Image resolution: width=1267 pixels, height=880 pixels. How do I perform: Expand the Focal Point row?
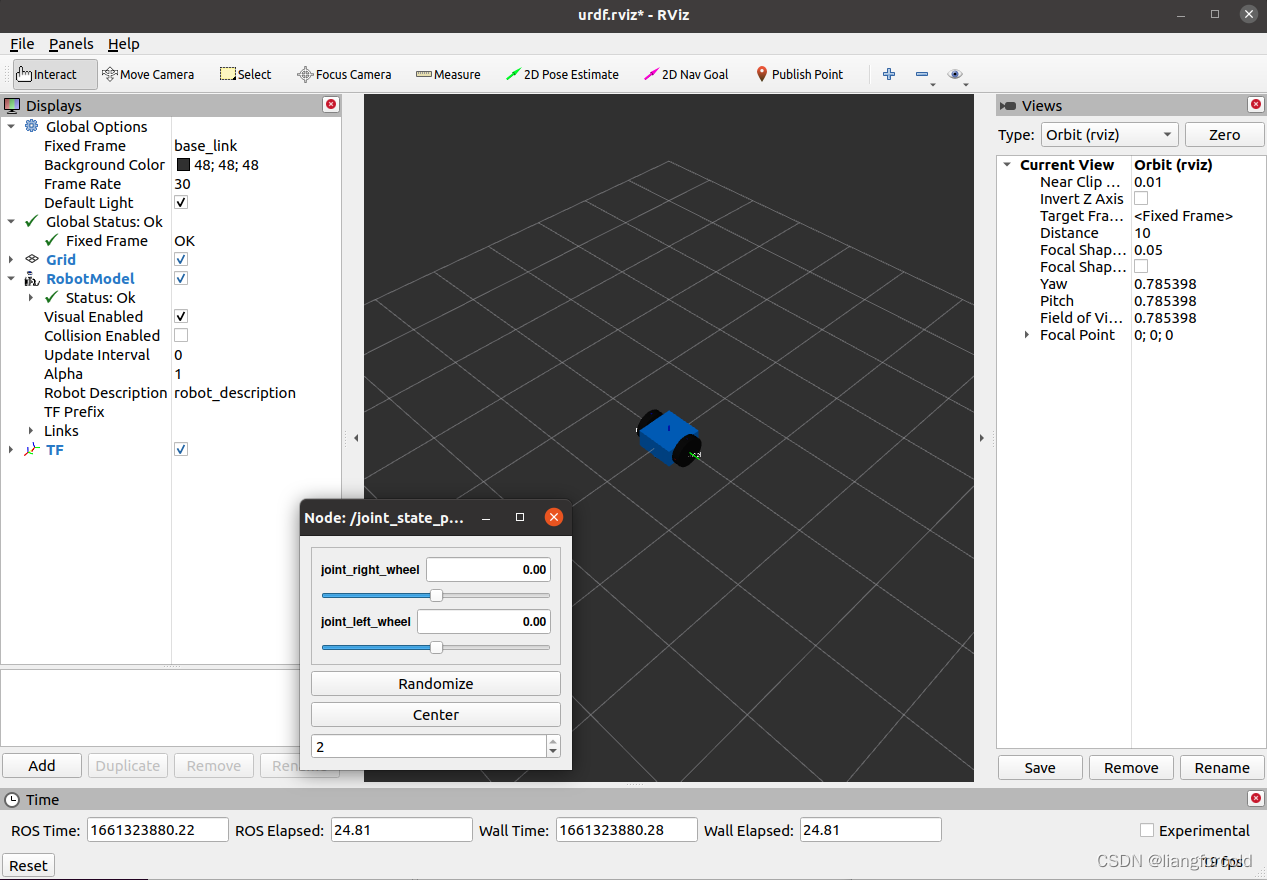pos(1027,335)
